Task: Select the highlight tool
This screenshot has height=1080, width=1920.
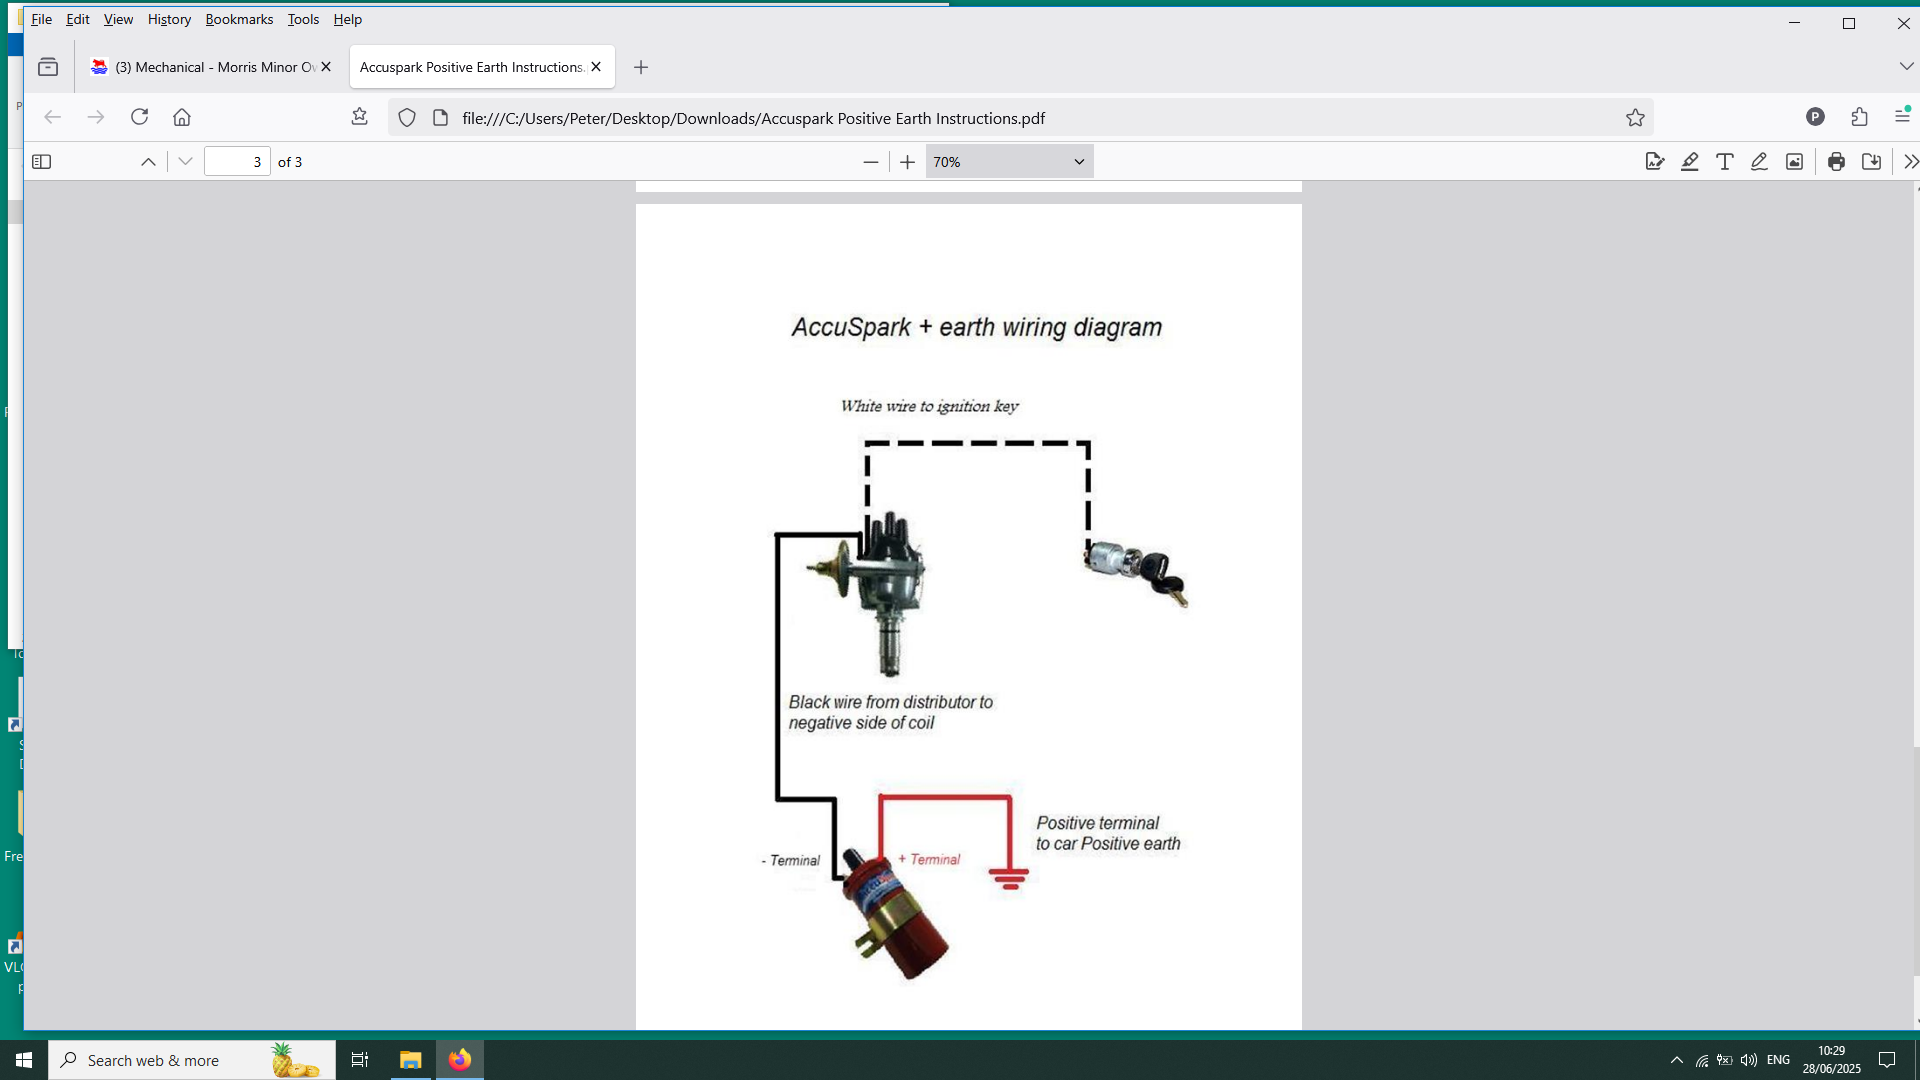Action: tap(1690, 162)
